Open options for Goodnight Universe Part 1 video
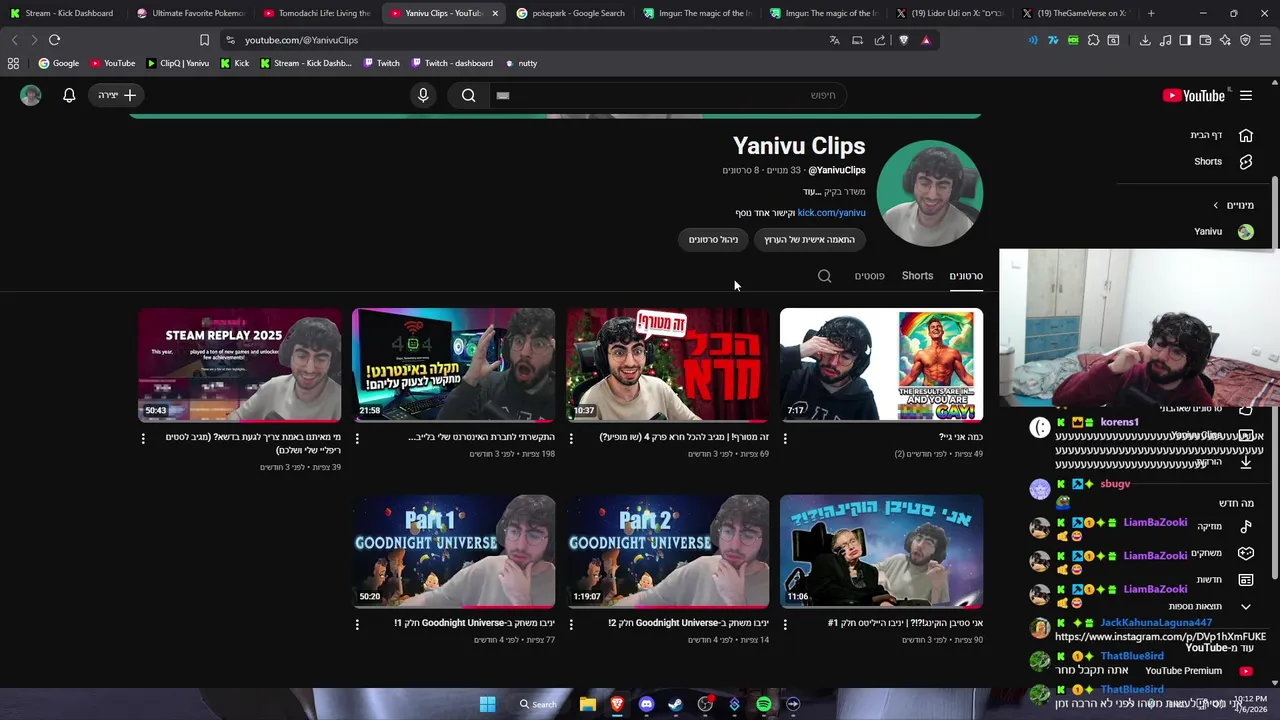 pyautogui.click(x=357, y=624)
